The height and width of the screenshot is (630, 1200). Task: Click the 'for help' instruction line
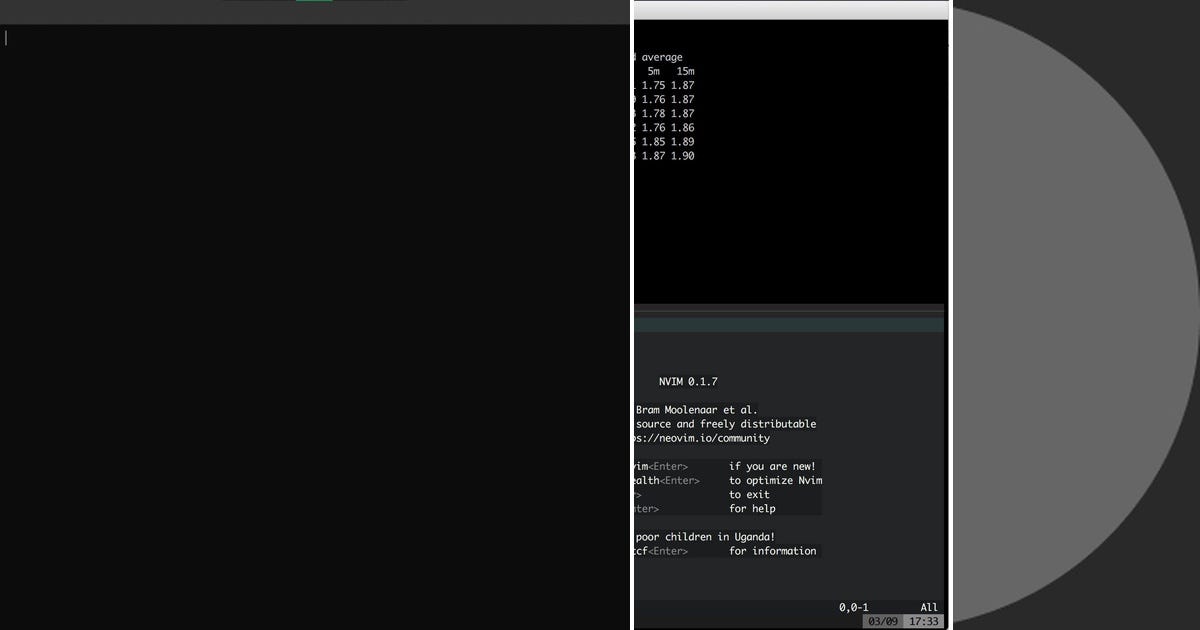point(751,508)
